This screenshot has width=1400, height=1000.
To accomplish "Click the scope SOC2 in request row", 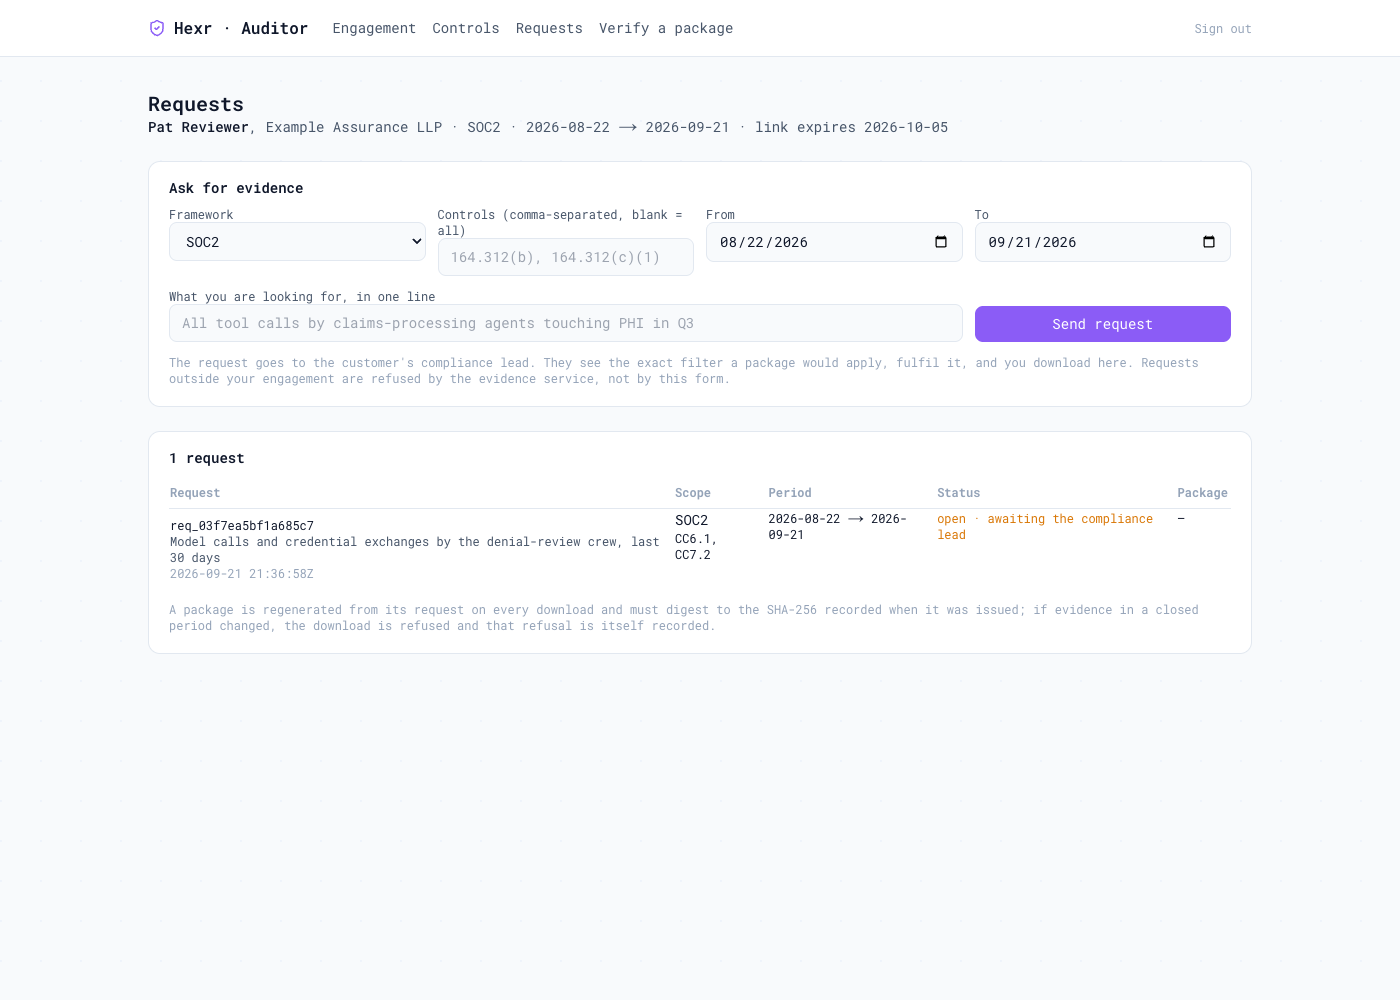I will pos(691,520).
